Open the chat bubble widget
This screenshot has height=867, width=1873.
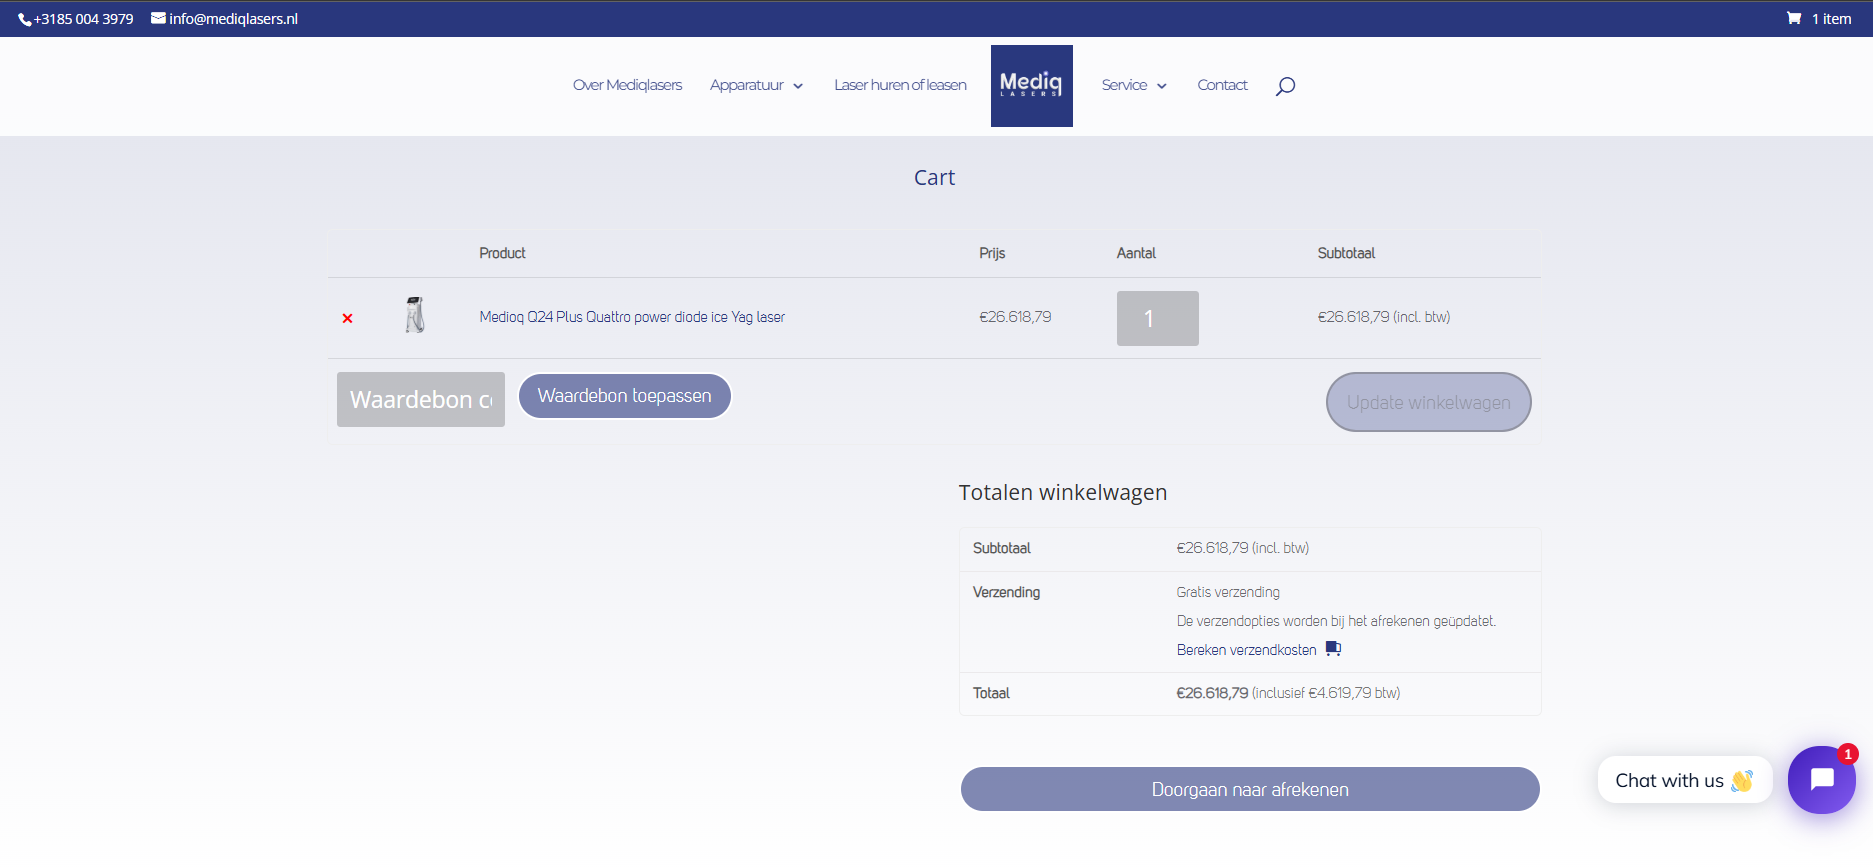pos(1821,779)
